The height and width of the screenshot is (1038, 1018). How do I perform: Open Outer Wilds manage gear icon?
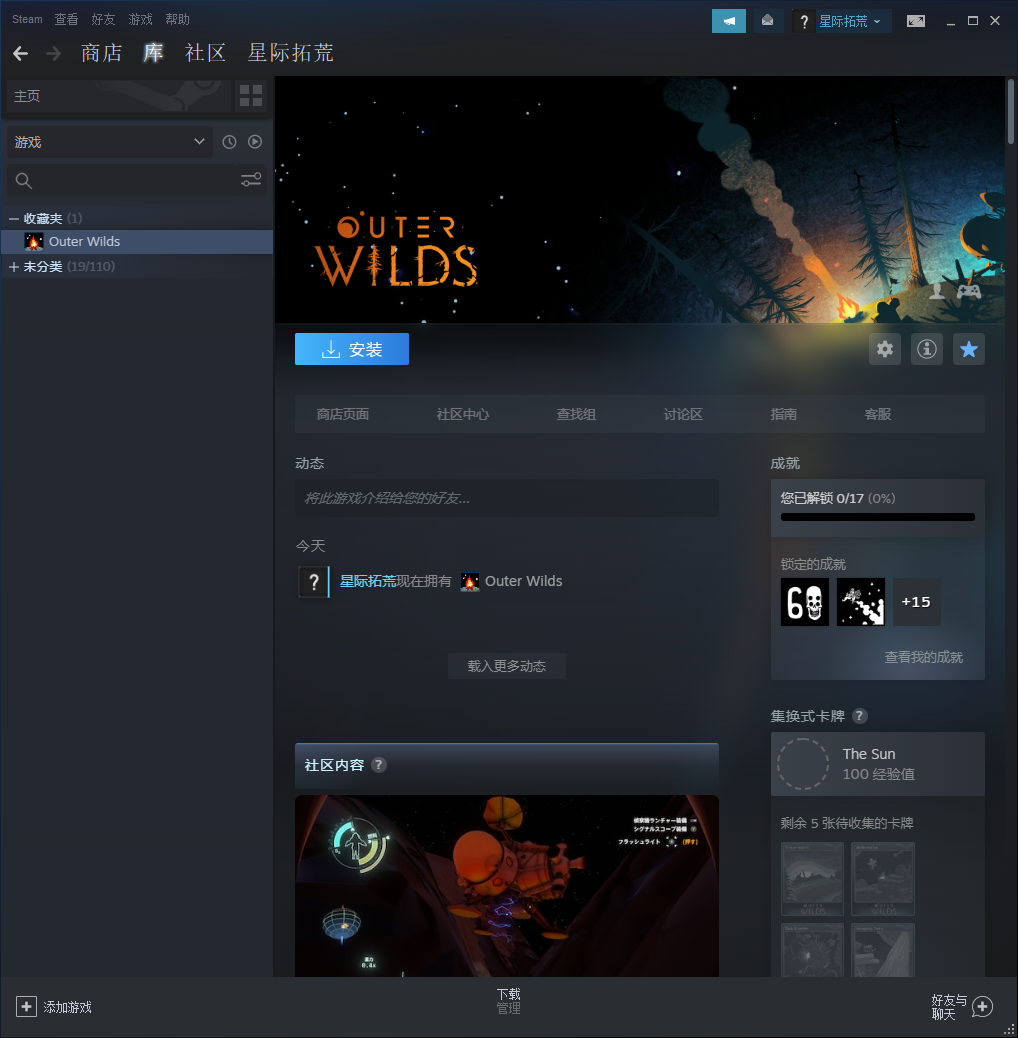[885, 349]
